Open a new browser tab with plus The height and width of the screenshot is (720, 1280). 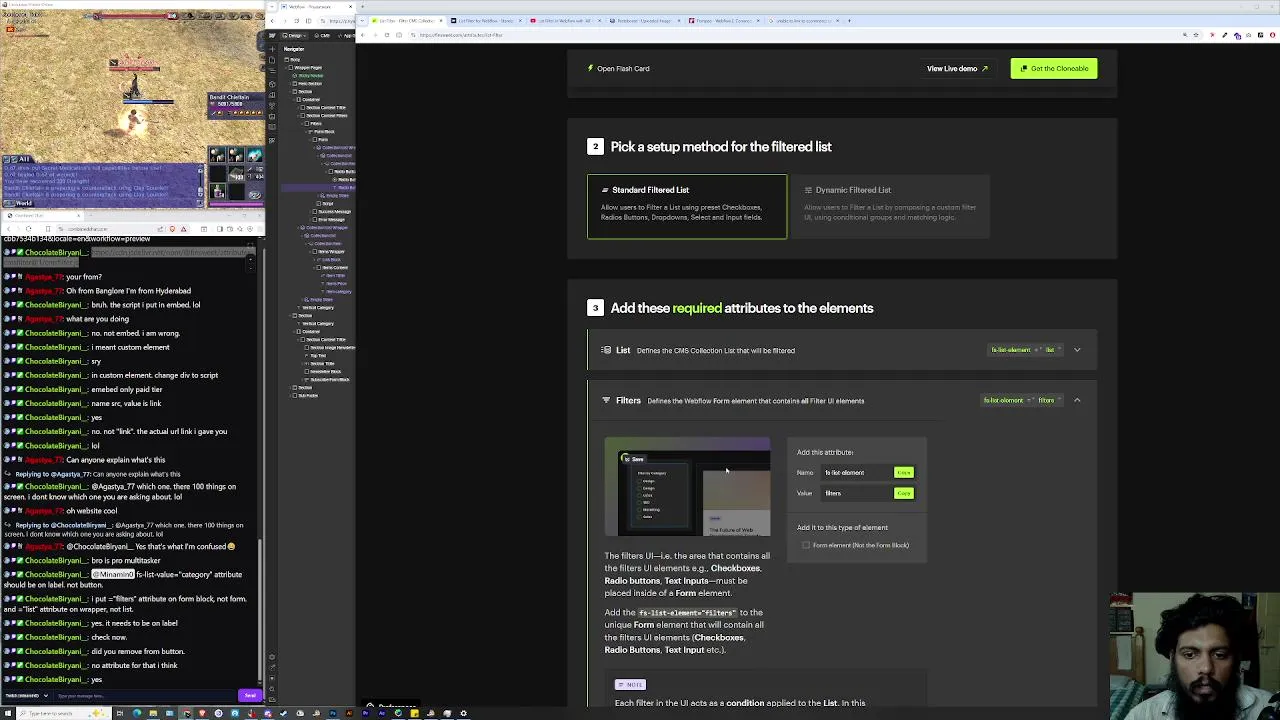click(849, 21)
